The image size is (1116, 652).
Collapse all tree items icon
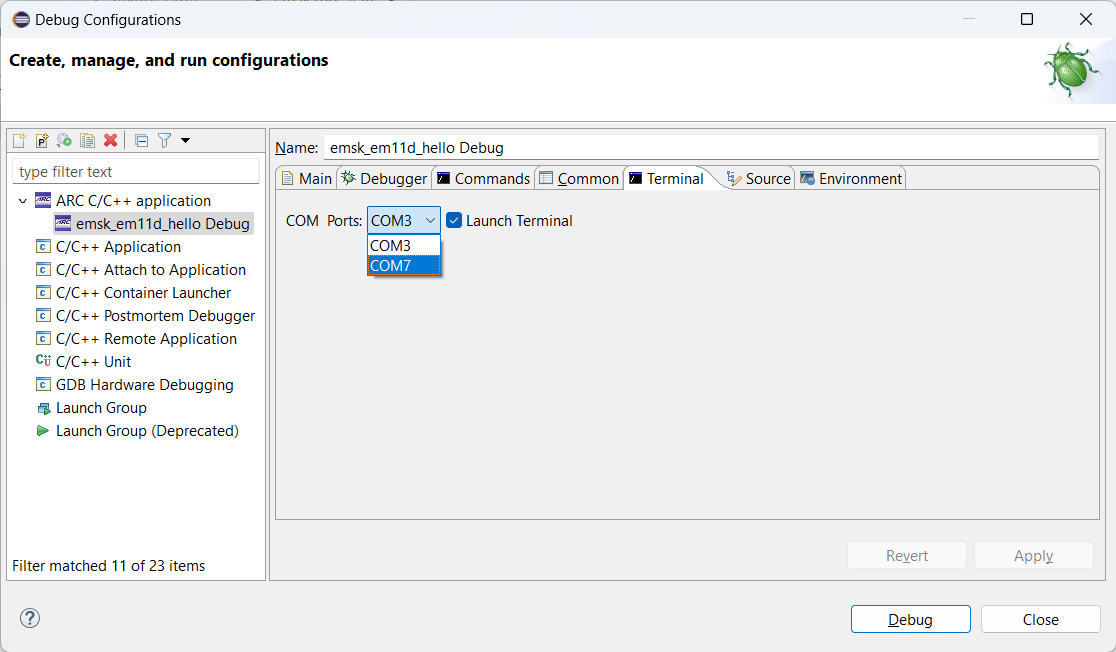[x=142, y=141]
